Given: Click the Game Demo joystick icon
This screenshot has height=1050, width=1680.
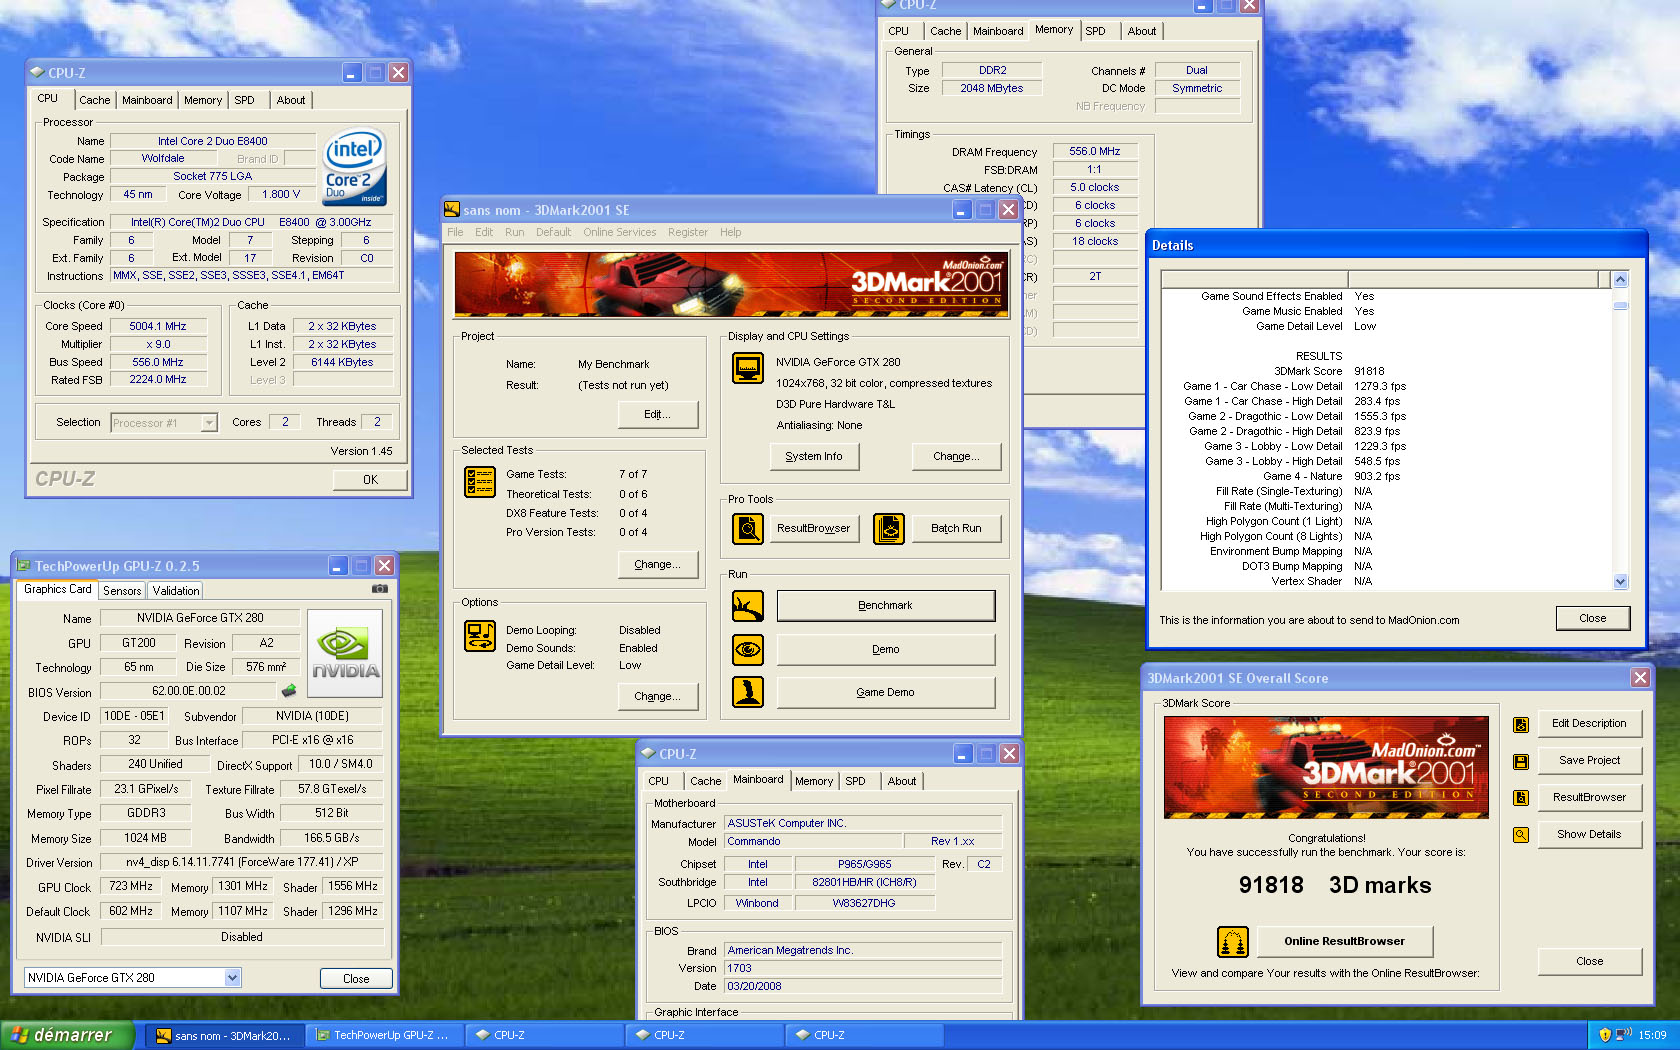Looking at the screenshot, I should point(748,692).
